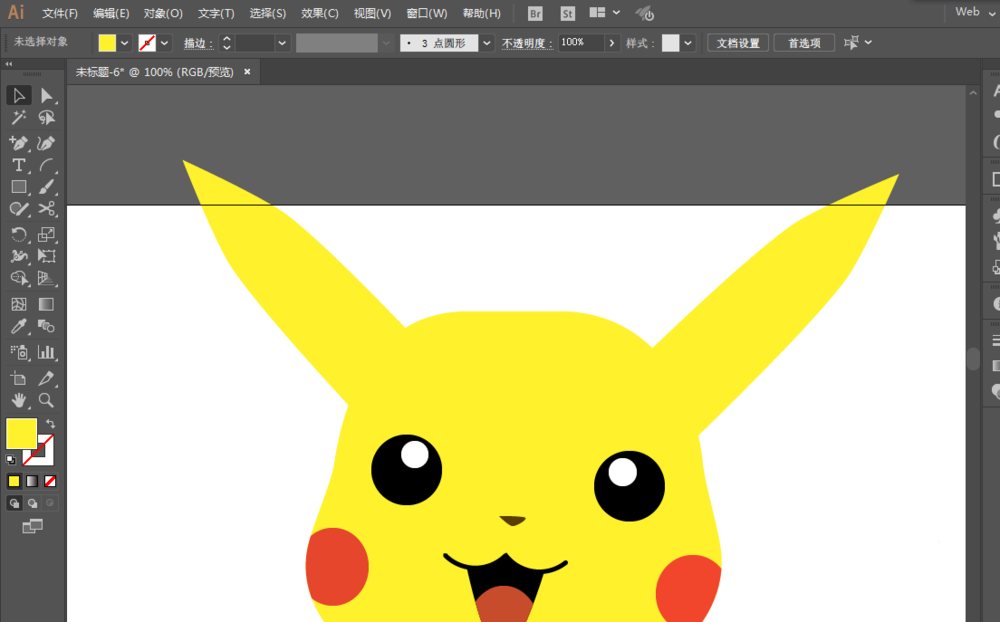Image resolution: width=1000 pixels, height=622 pixels.
Task: Swap fill and stroke colors
Action: pyautogui.click(x=50, y=424)
